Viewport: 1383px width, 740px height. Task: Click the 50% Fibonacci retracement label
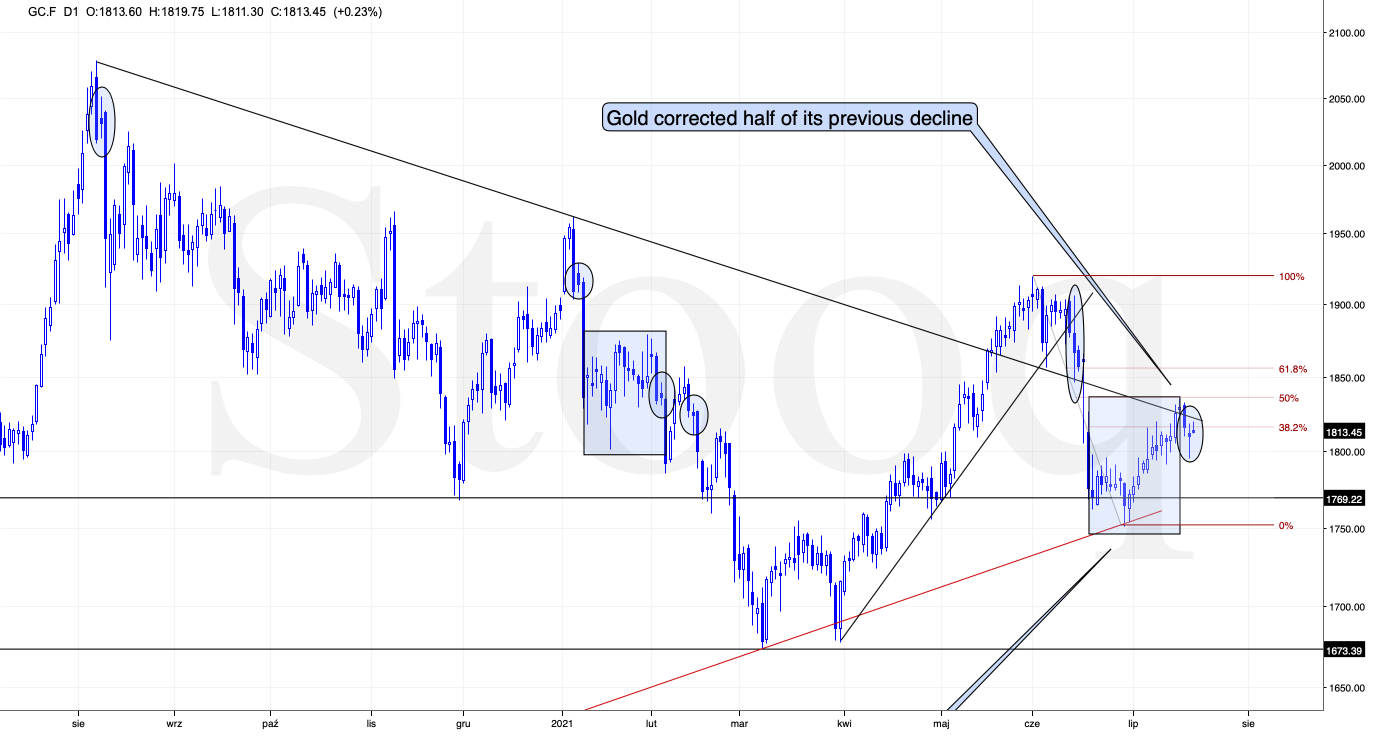coord(1289,398)
